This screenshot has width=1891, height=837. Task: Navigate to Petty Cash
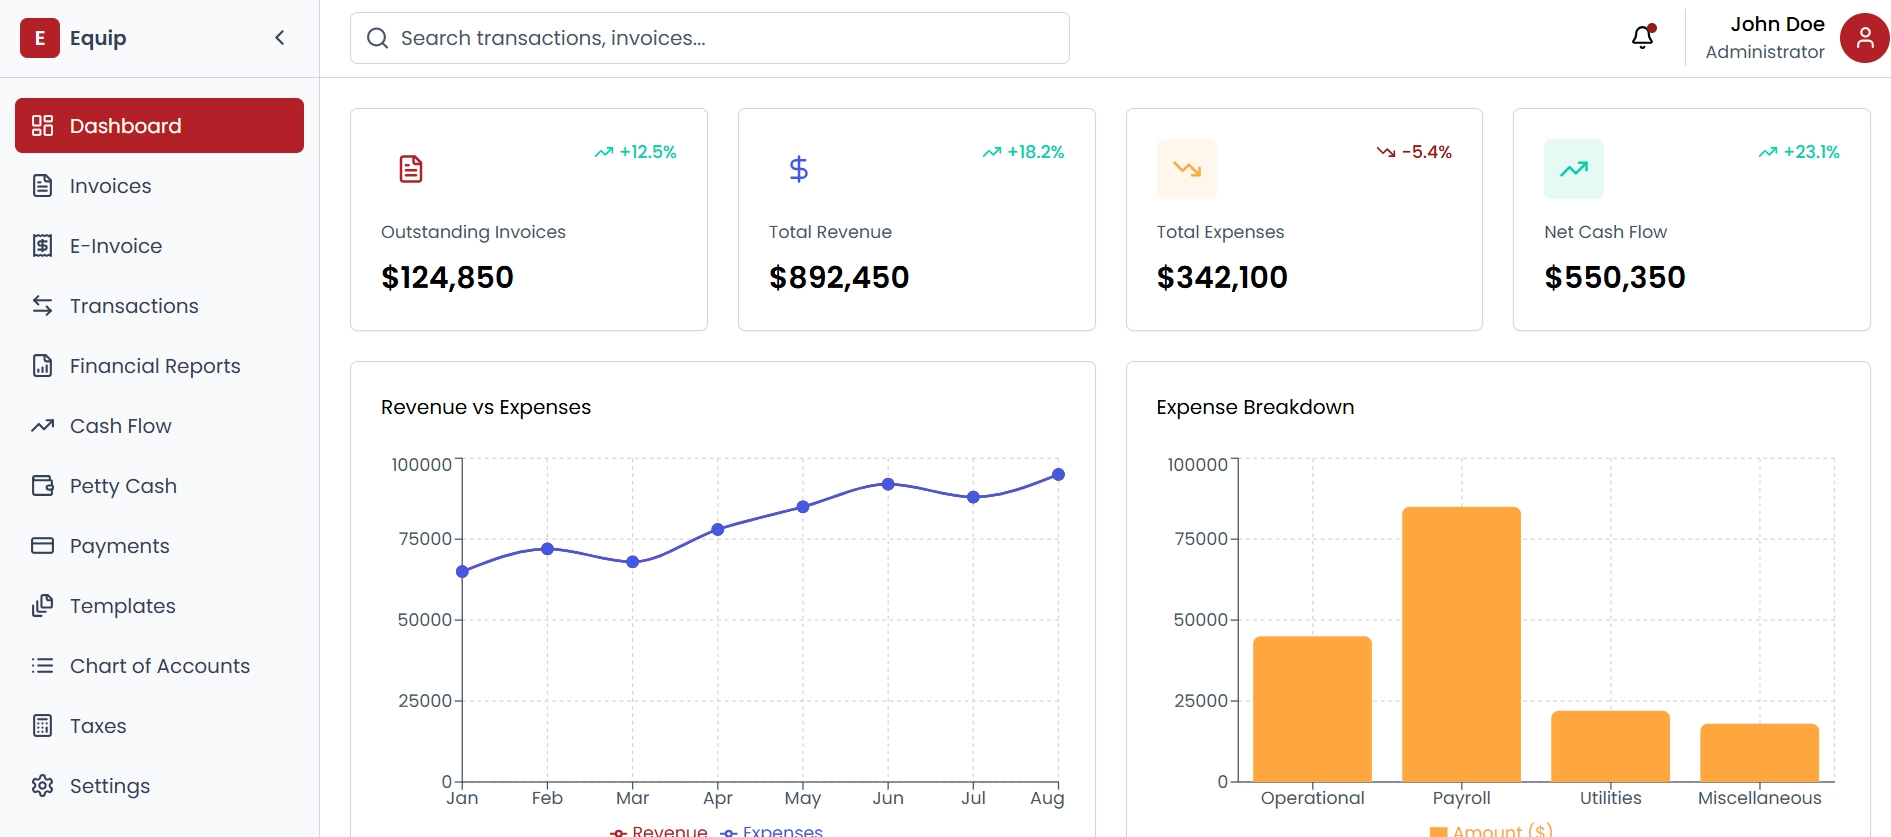tap(122, 486)
